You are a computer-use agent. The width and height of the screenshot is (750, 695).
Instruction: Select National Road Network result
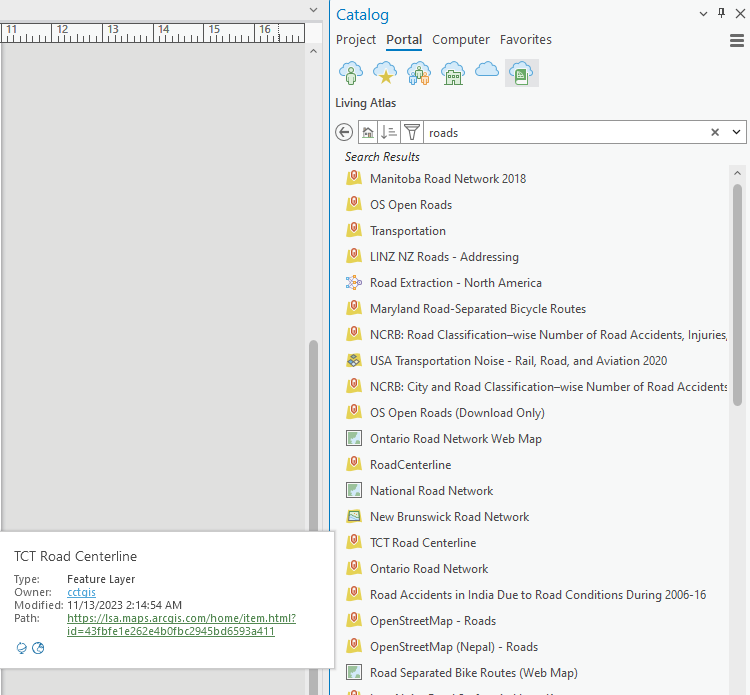(431, 491)
